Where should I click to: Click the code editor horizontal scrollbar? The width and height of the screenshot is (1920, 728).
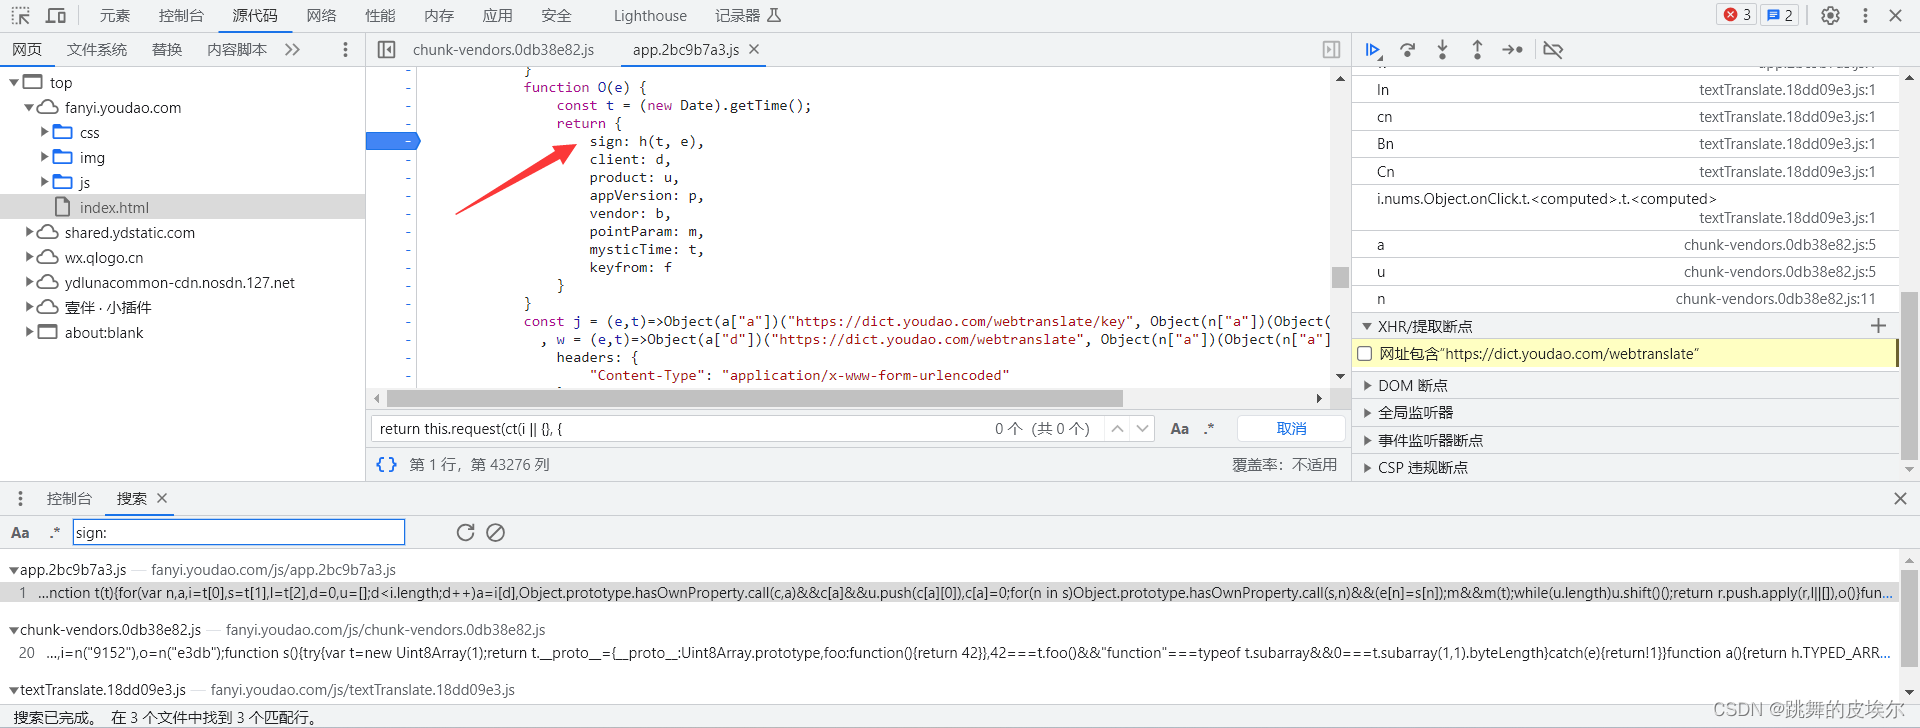click(755, 398)
